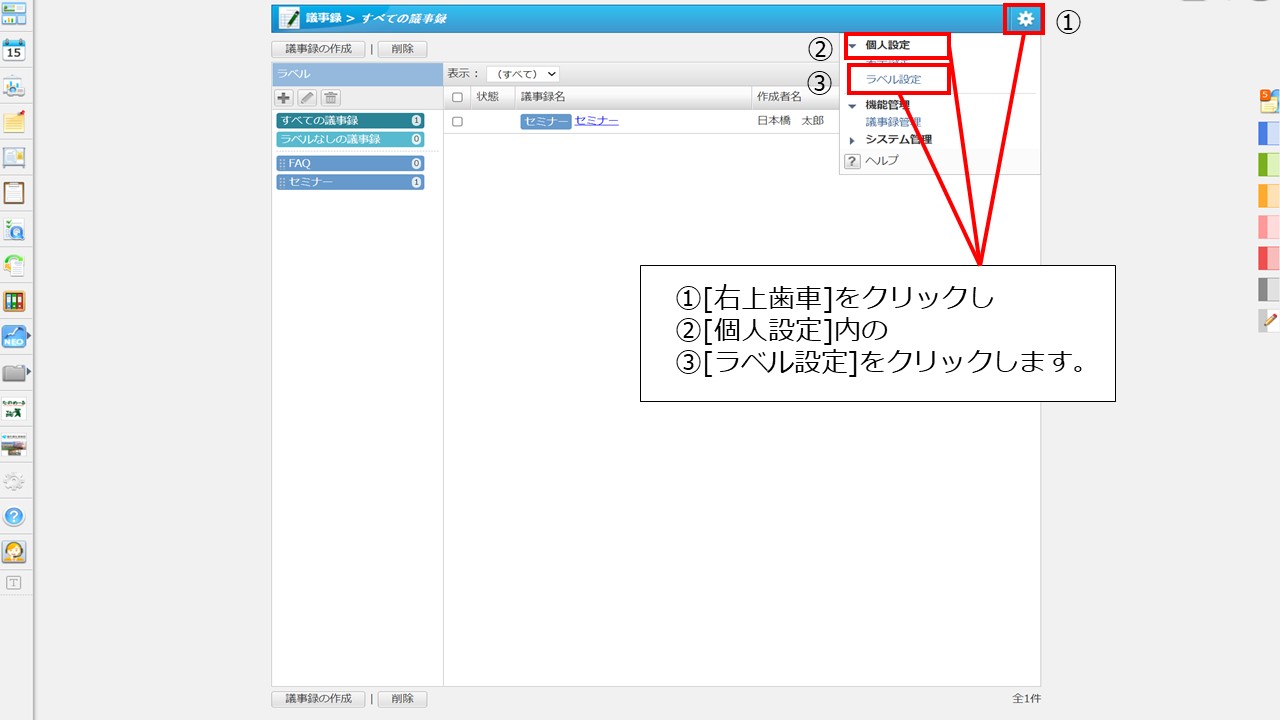Open the NEO chart icon in sidebar

tap(14, 338)
